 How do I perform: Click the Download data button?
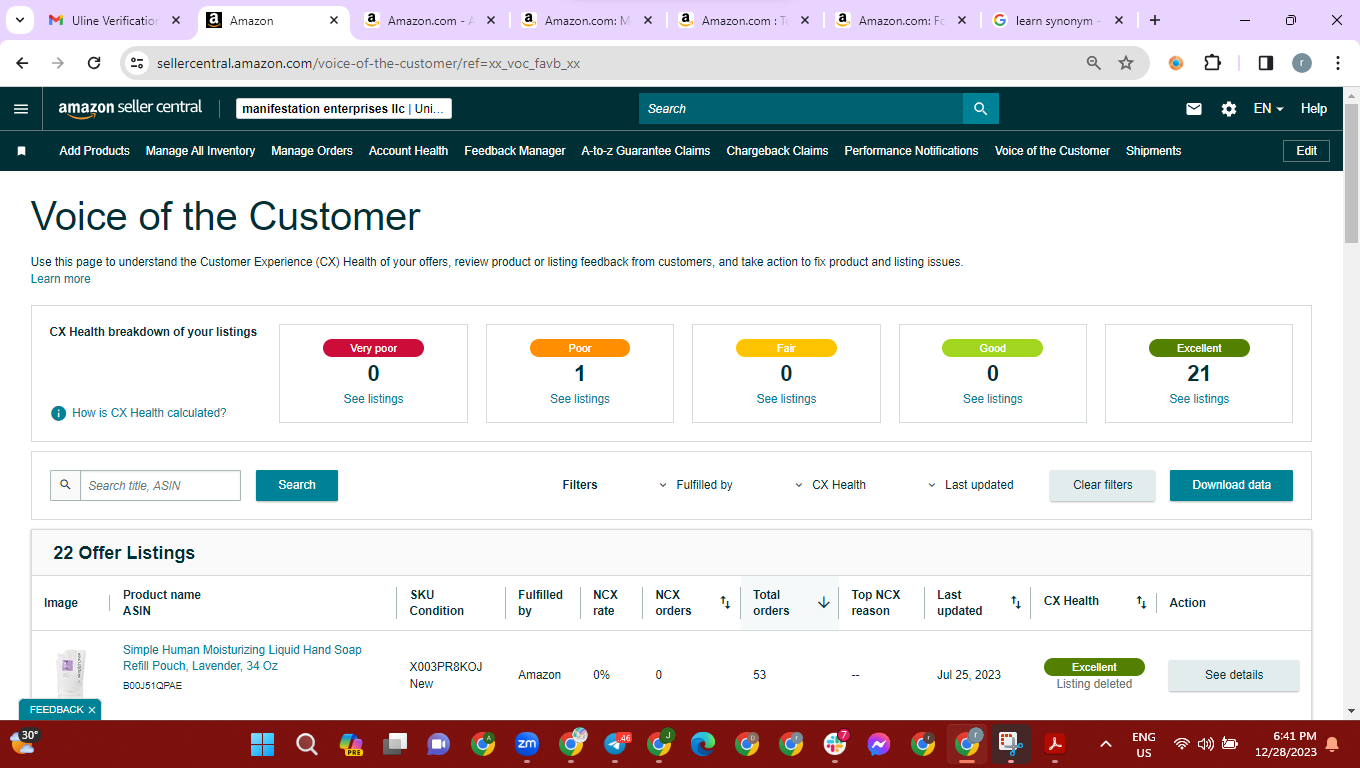[1231, 485]
